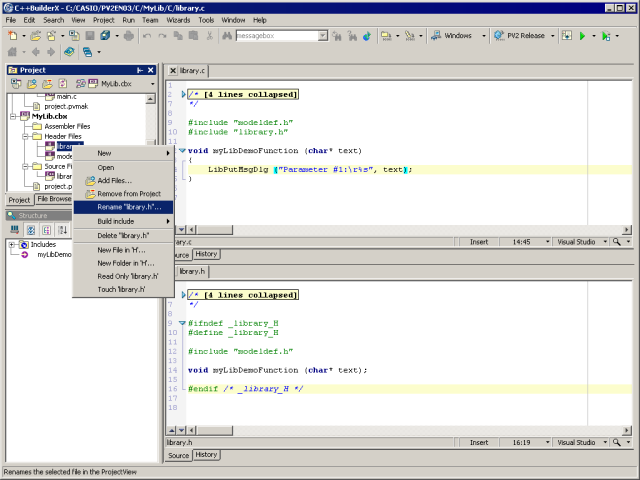640x480 pixels.
Task: Click the messagebox search input field
Action: pos(277,36)
